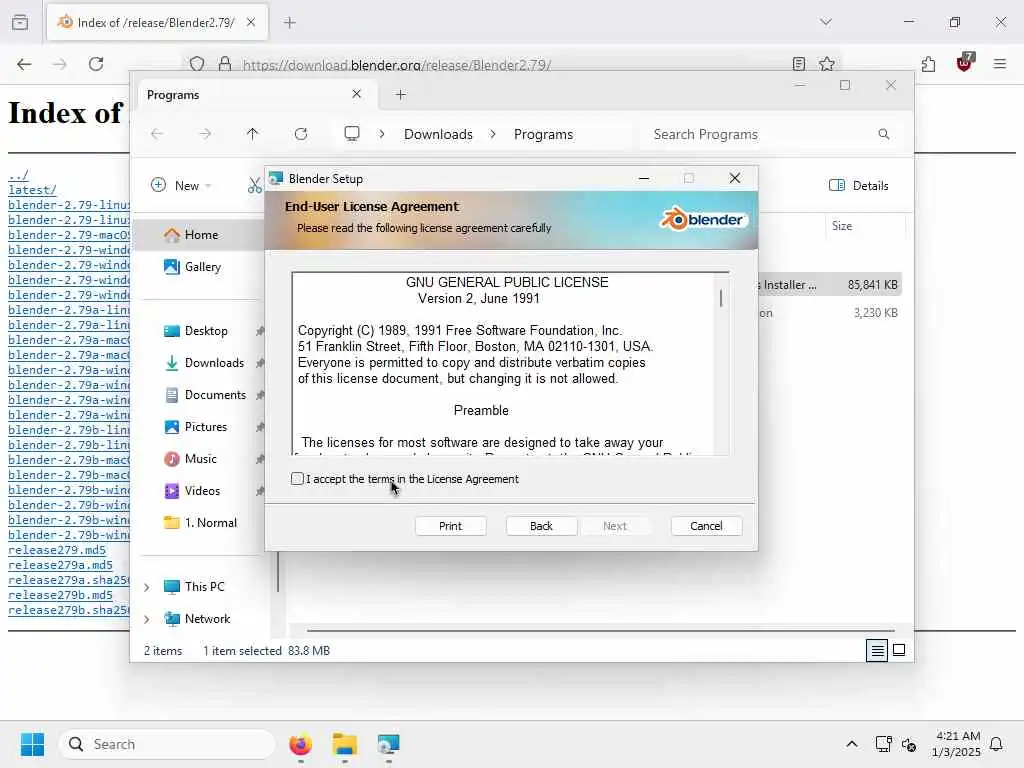
Task: Select the 3,230 KB file row
Action: coord(829,313)
